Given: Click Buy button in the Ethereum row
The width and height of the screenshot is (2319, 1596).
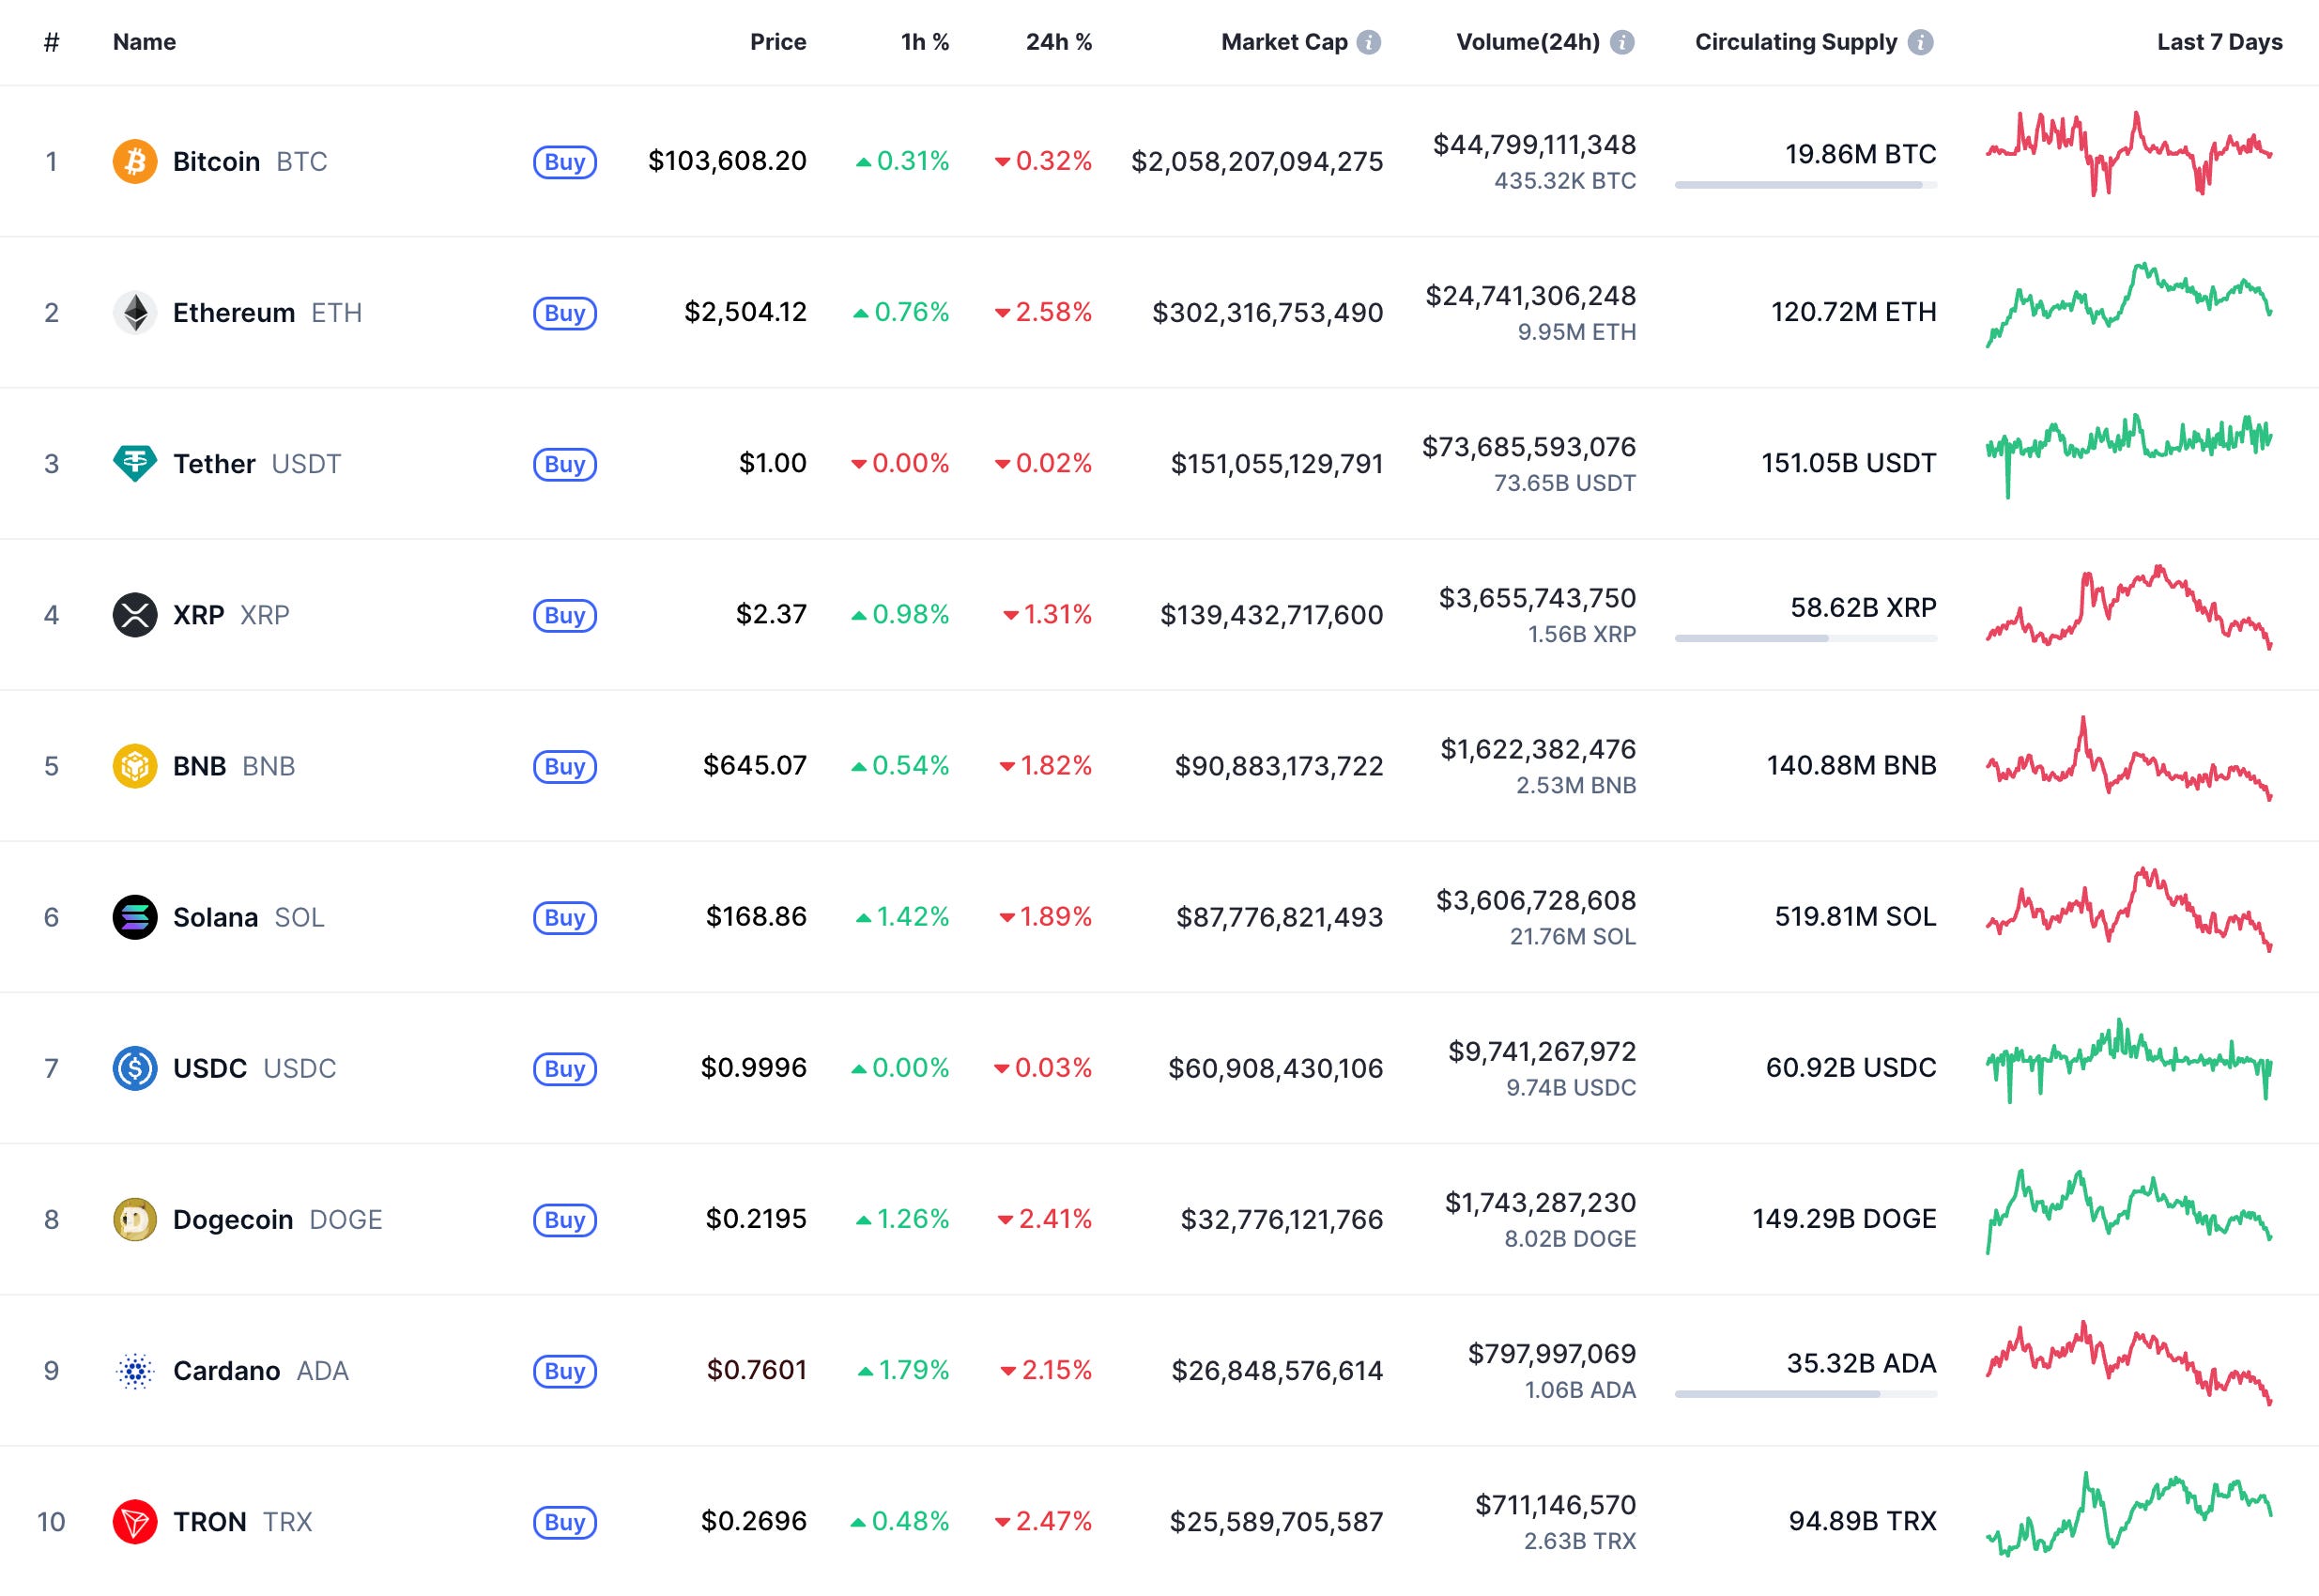Looking at the screenshot, I should pos(565,313).
